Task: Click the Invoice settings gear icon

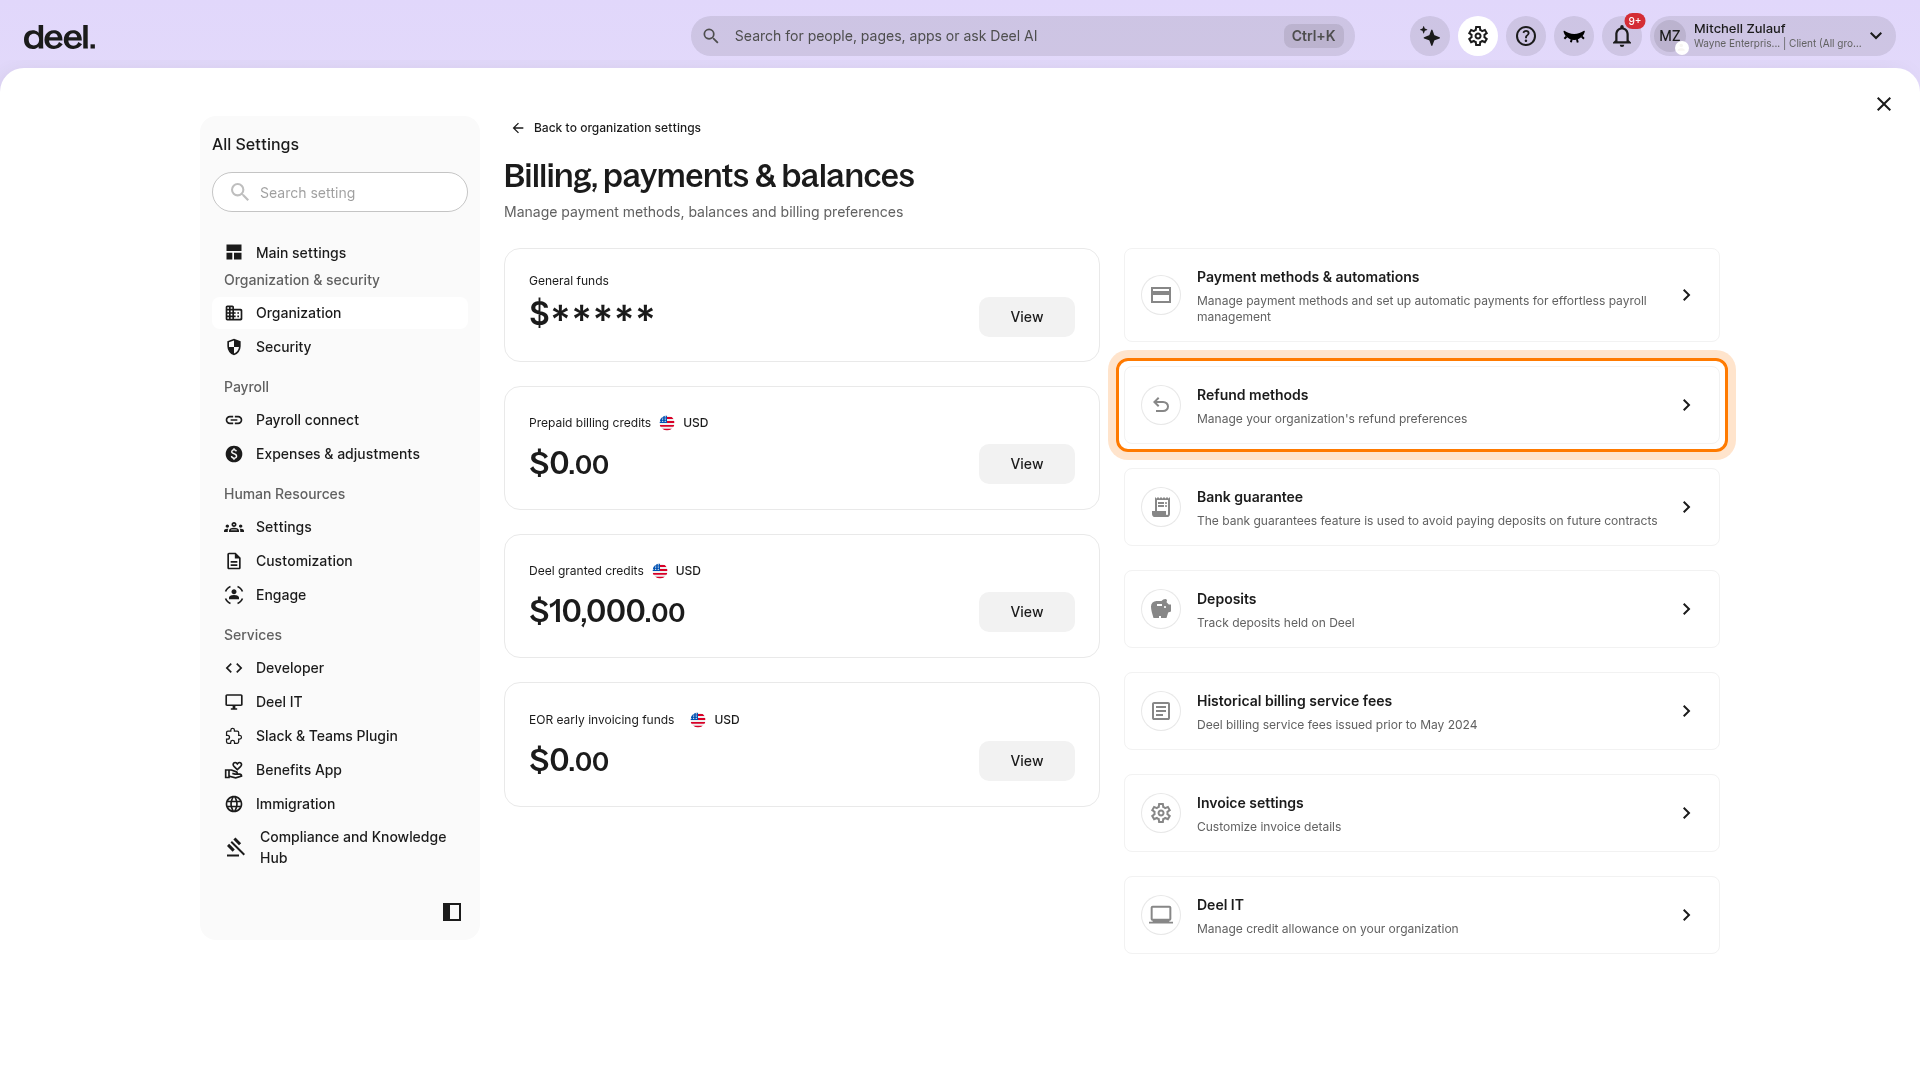Action: (1161, 813)
